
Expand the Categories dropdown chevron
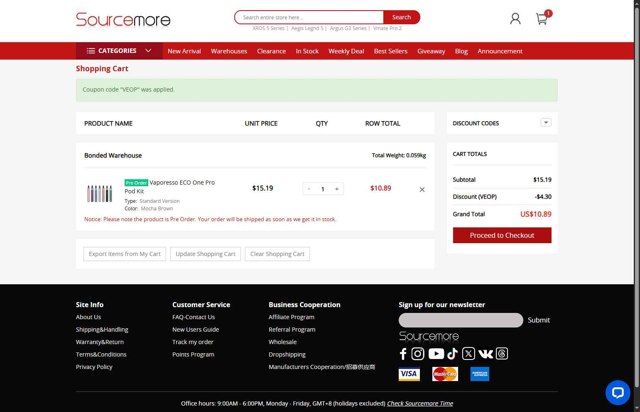(148, 51)
